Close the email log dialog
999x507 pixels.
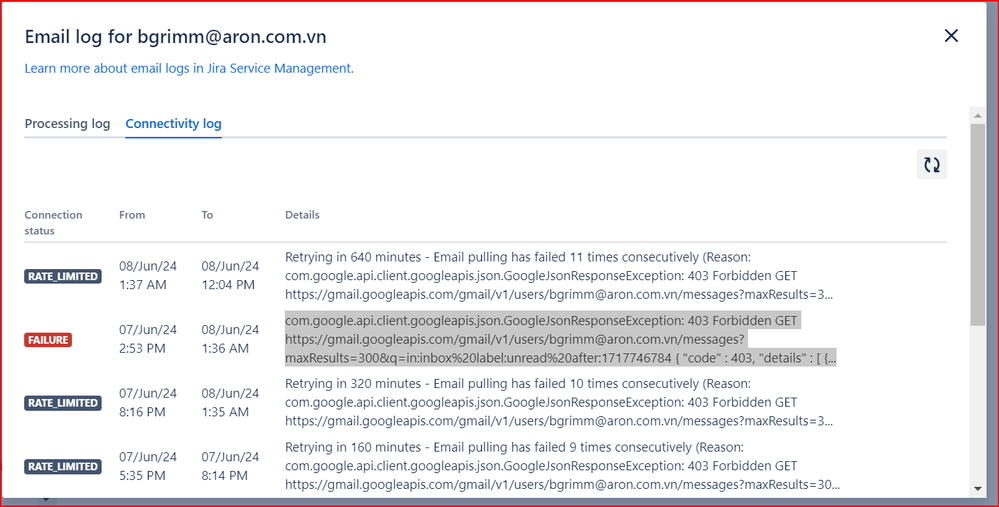[951, 36]
